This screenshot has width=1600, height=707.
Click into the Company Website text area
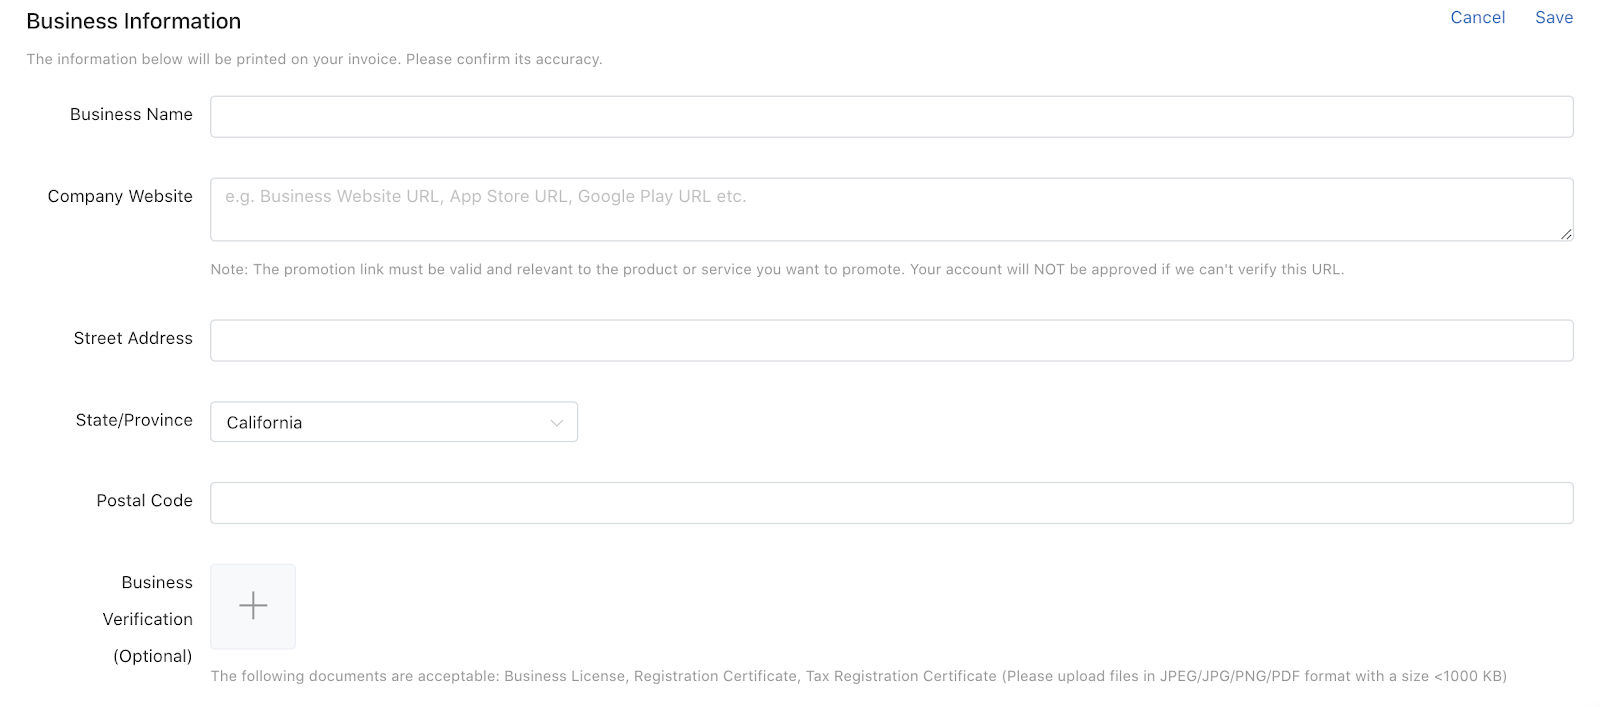(x=891, y=210)
